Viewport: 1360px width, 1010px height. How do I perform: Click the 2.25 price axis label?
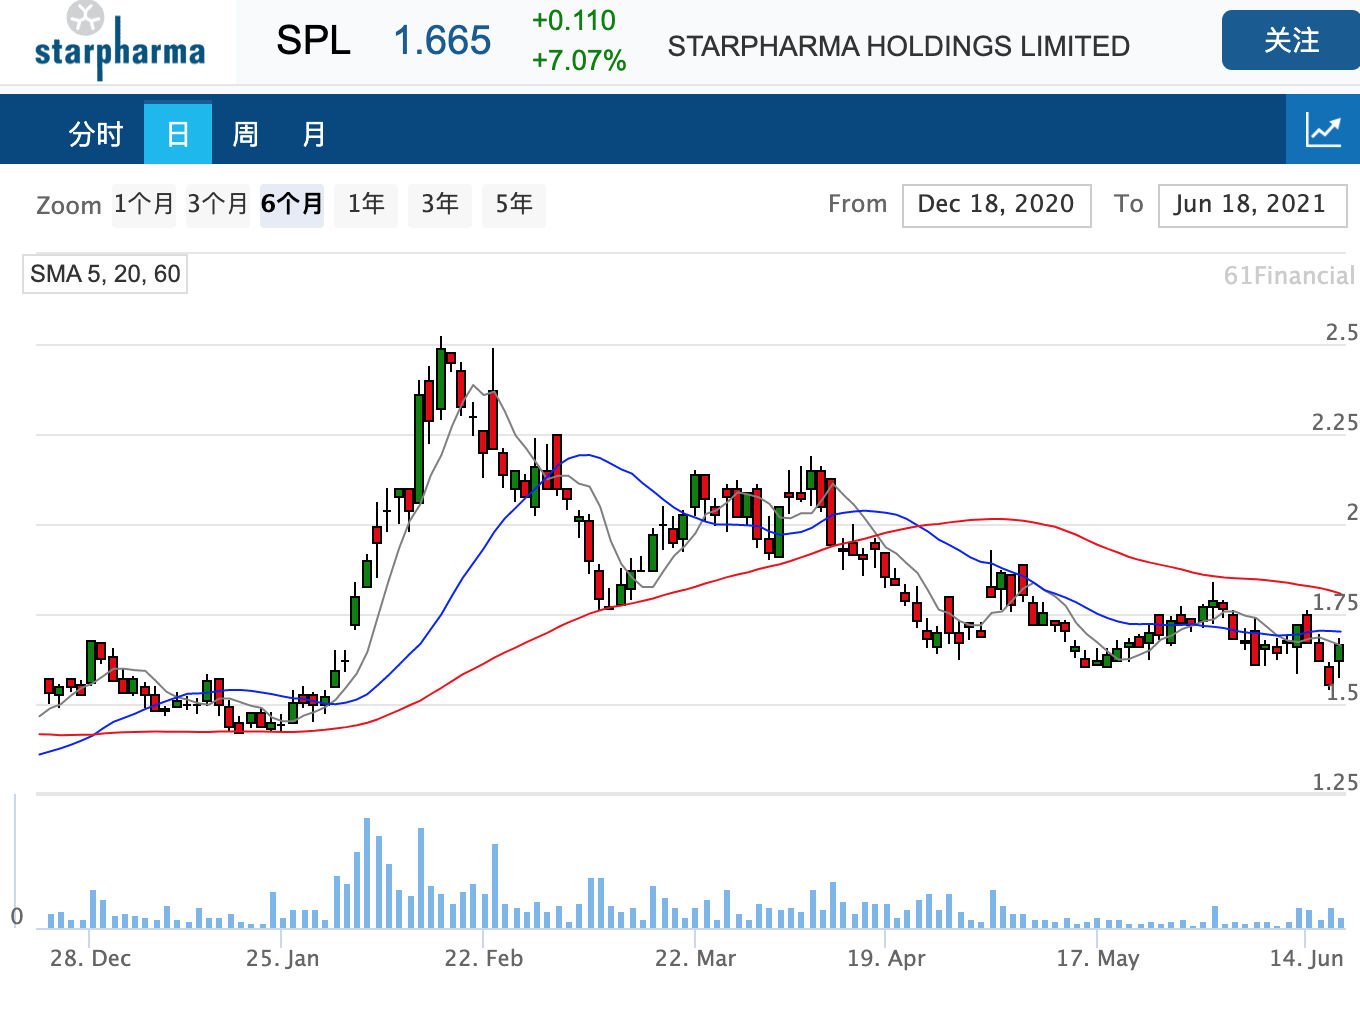pos(1335,423)
